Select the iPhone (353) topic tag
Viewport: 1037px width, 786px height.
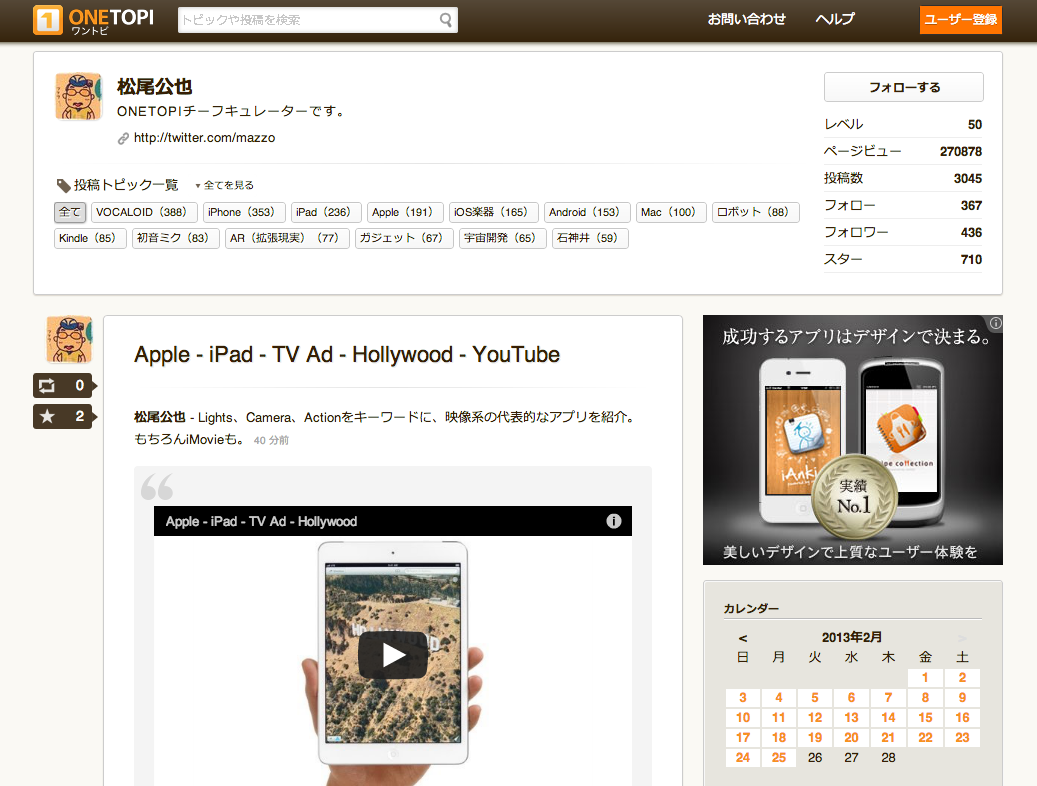click(243, 212)
